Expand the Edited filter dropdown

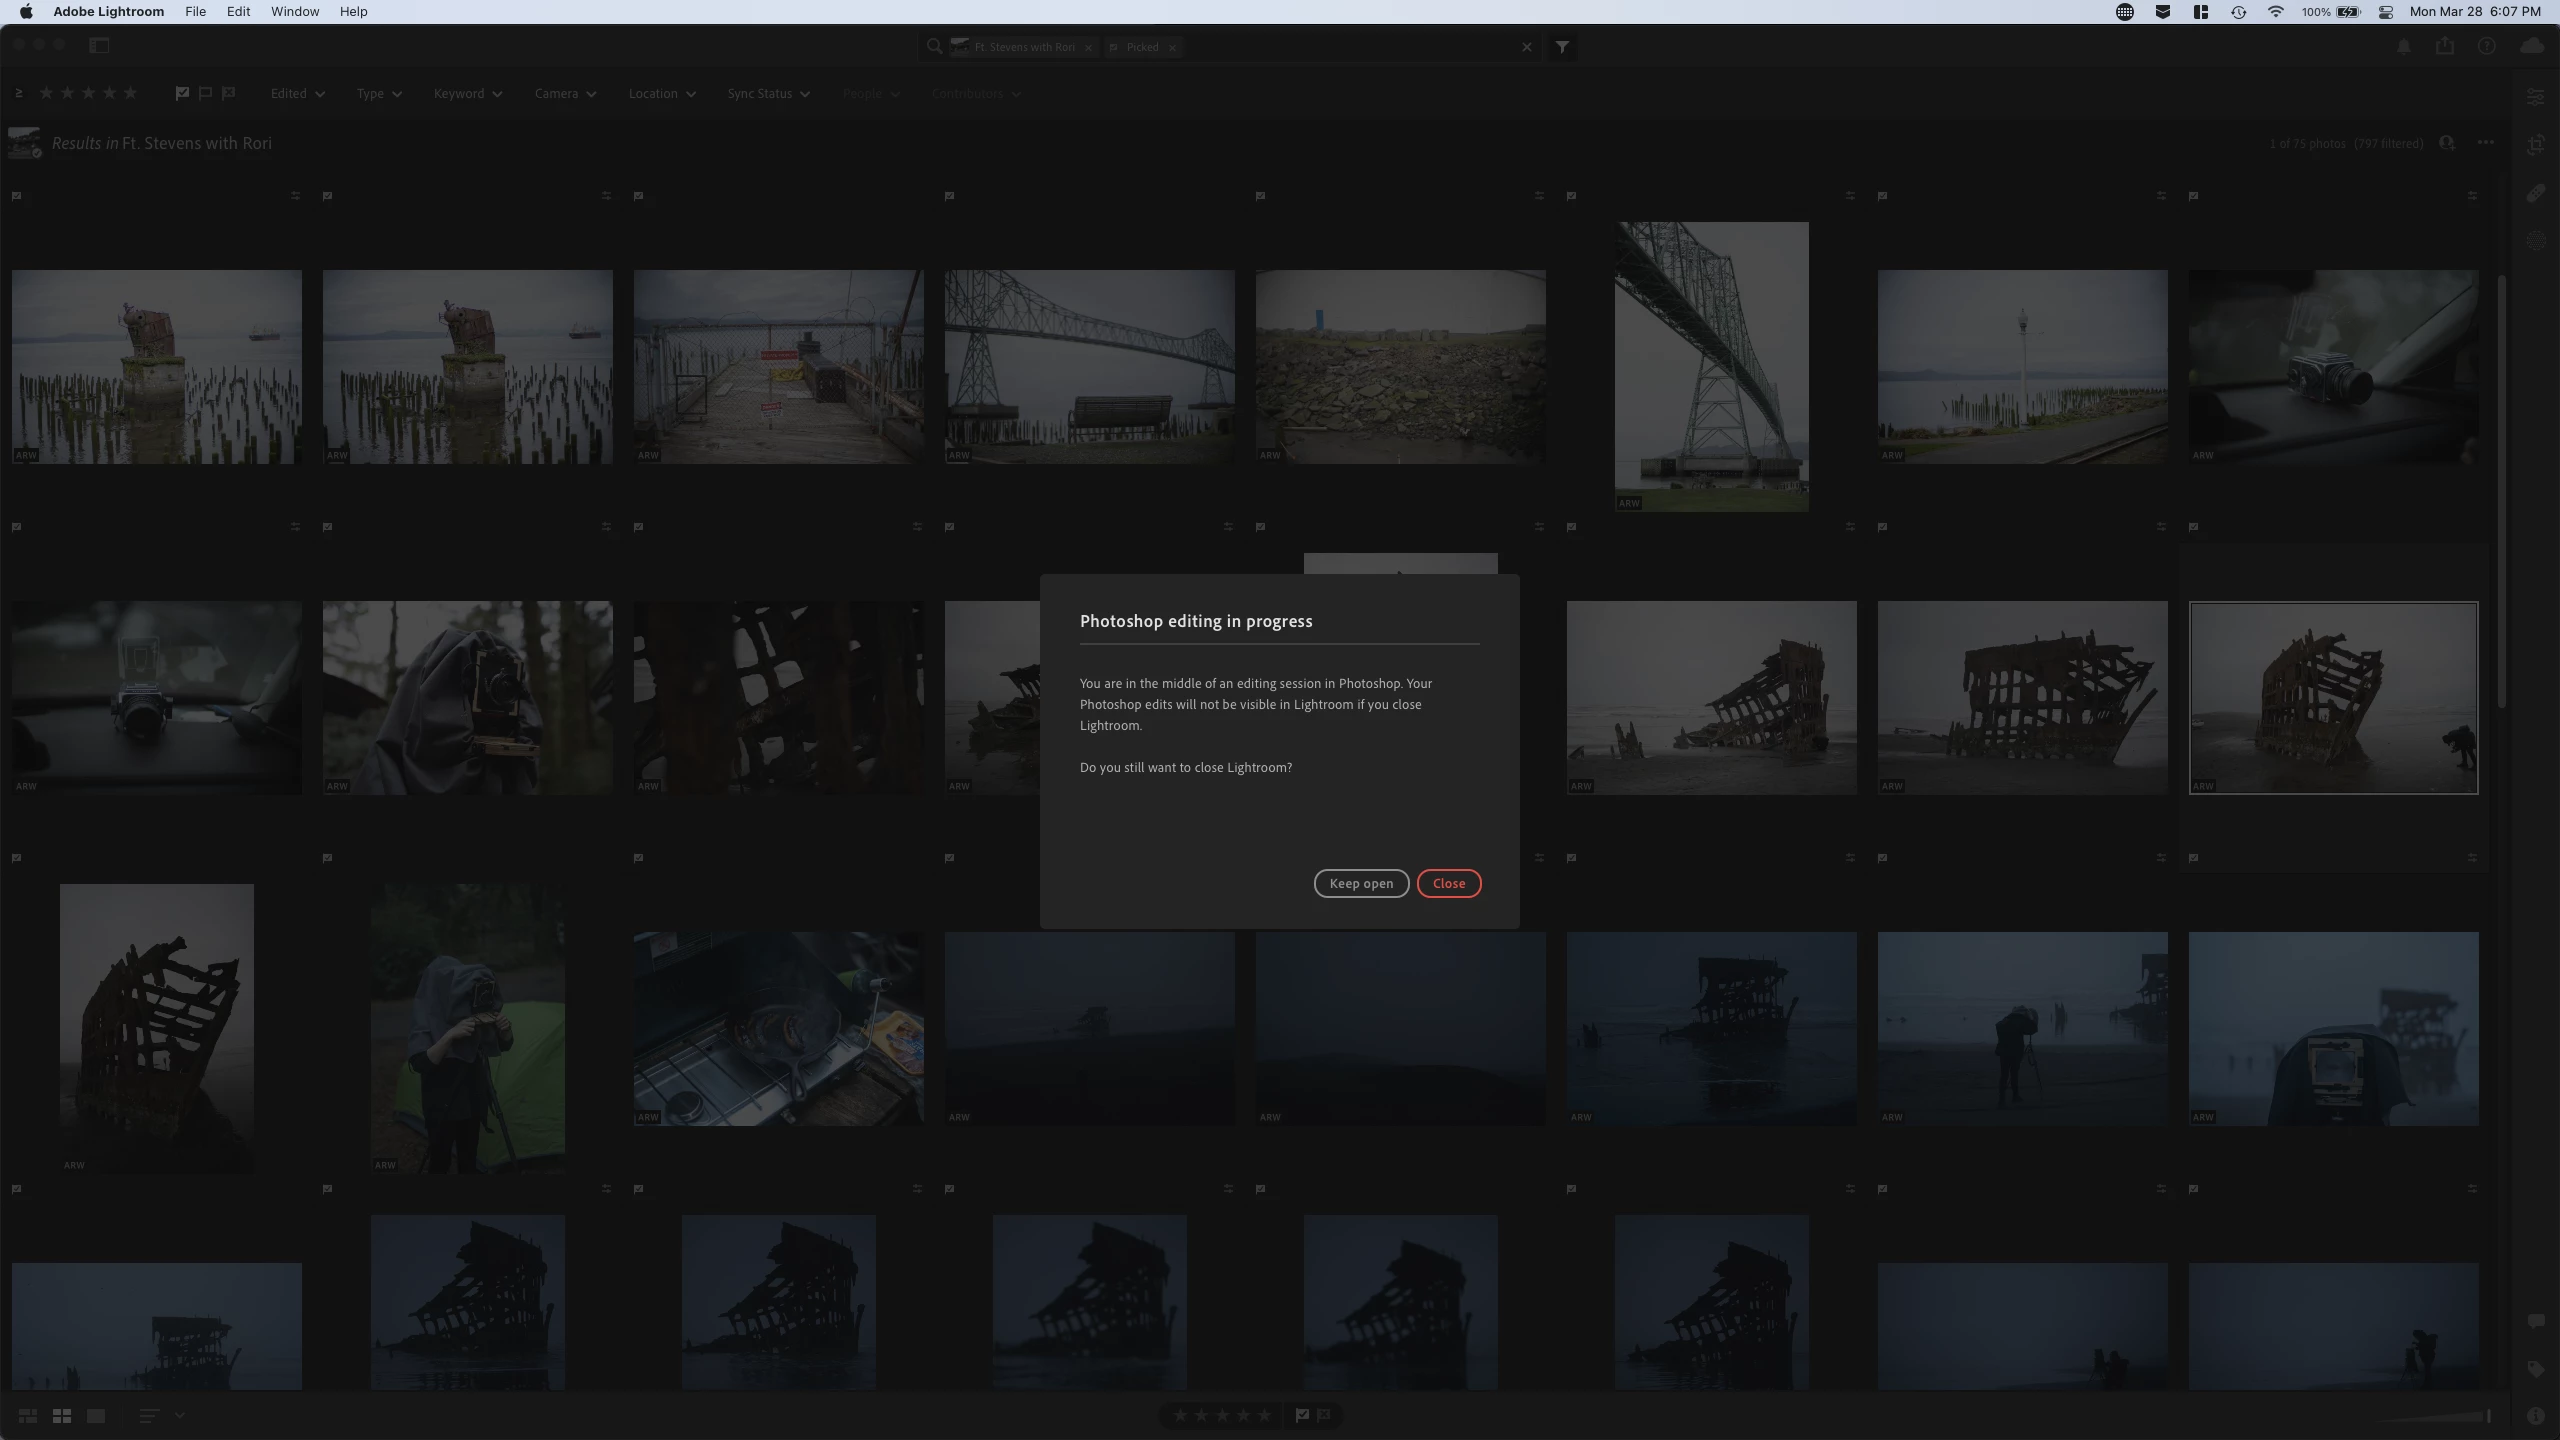(x=297, y=94)
